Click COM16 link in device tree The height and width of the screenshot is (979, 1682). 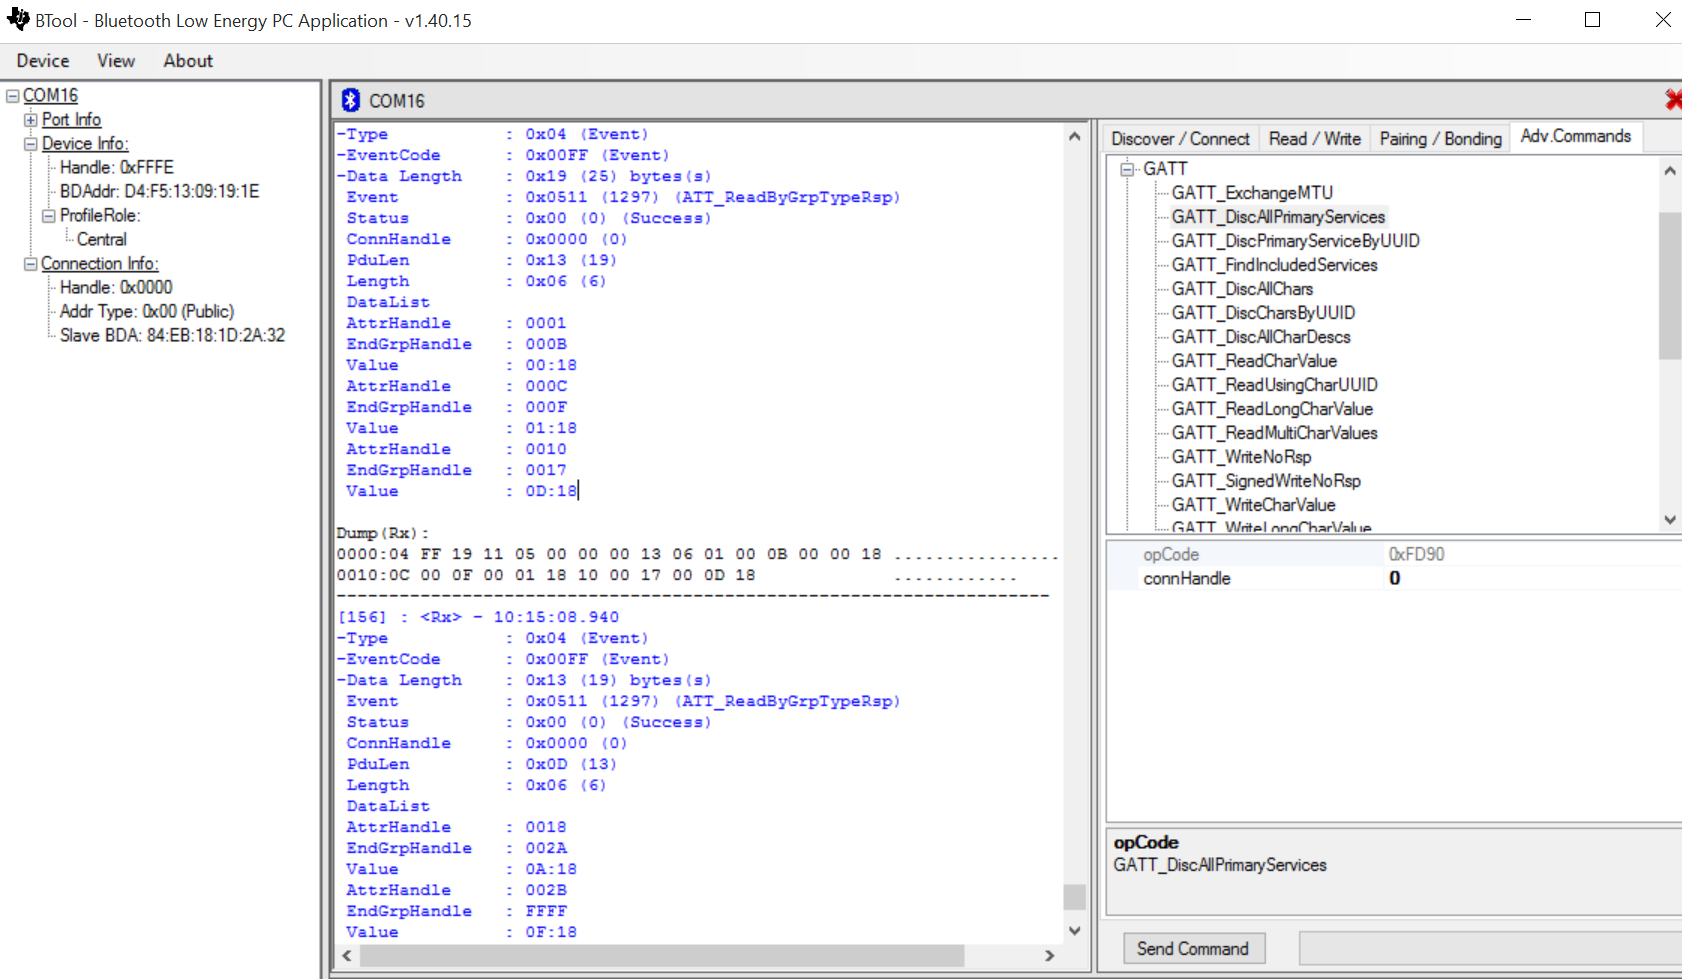click(x=50, y=96)
